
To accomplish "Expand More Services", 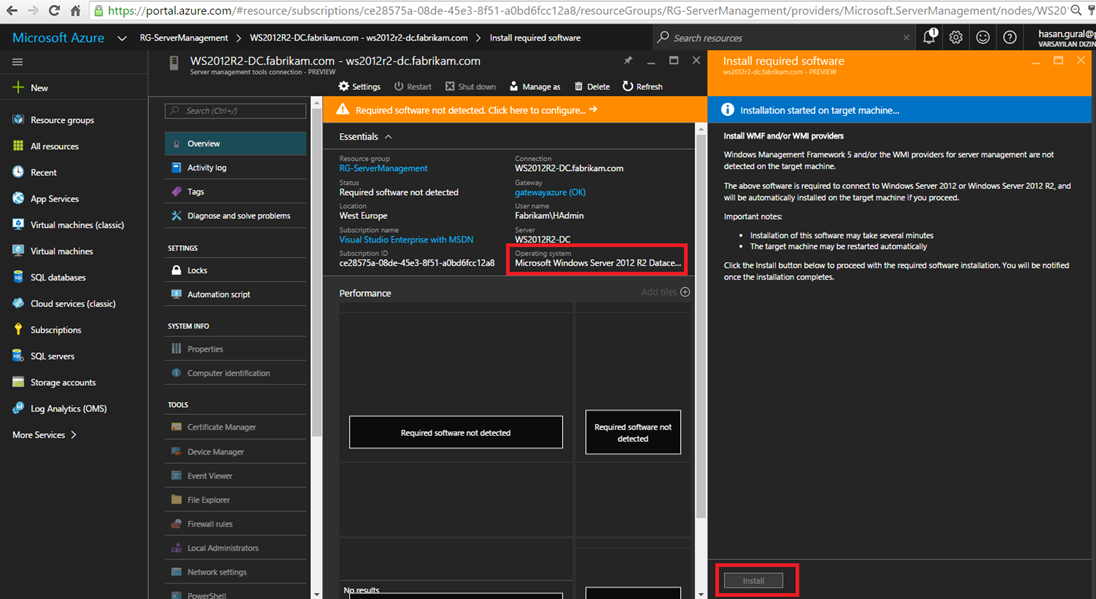I will (x=44, y=435).
